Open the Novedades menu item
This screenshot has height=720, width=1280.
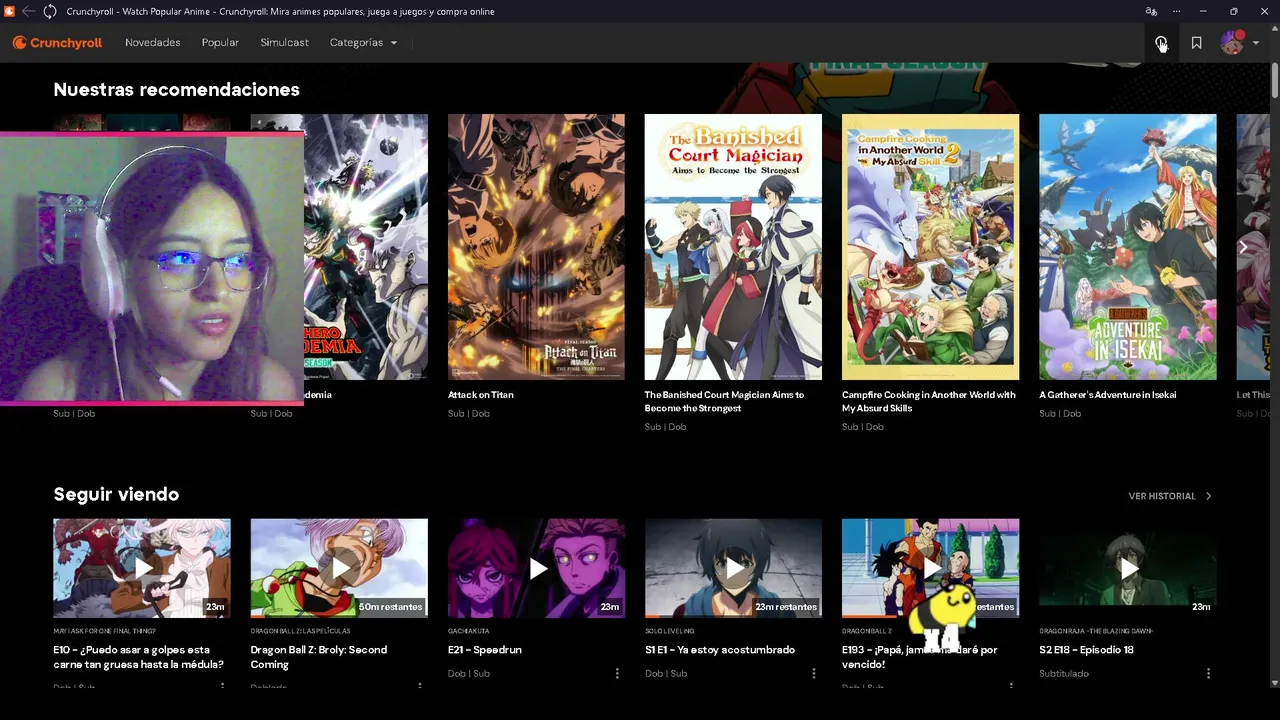[153, 43]
